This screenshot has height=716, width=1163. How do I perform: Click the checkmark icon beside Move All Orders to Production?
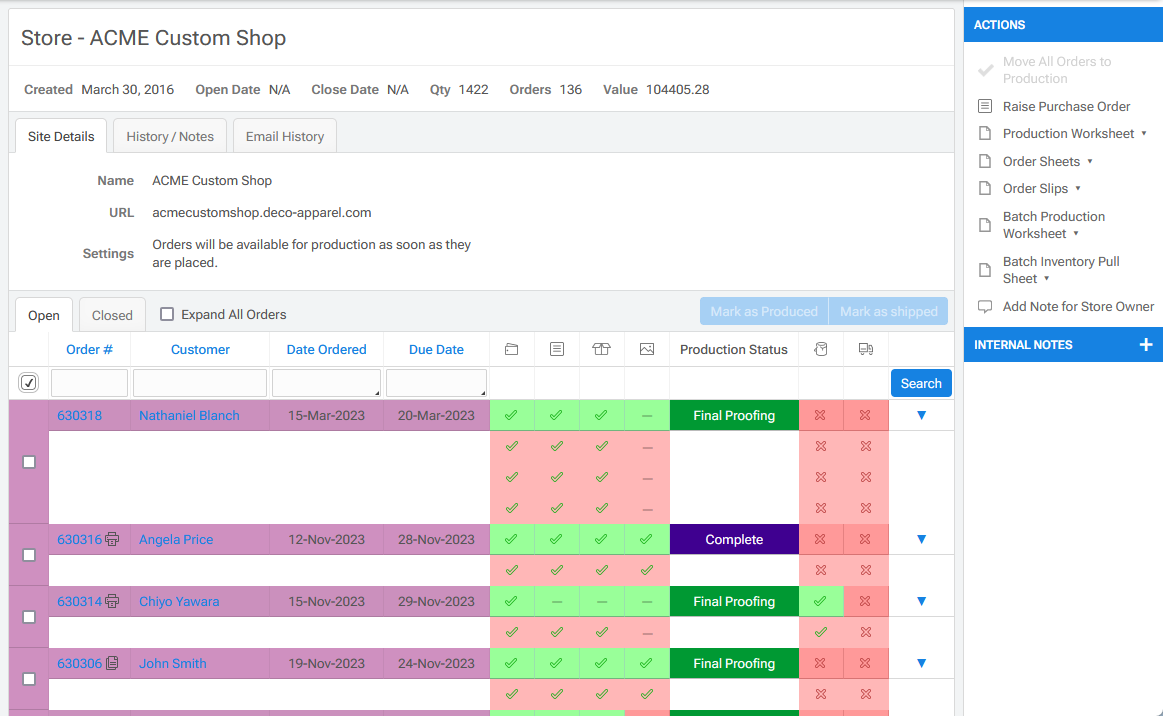tap(986, 70)
